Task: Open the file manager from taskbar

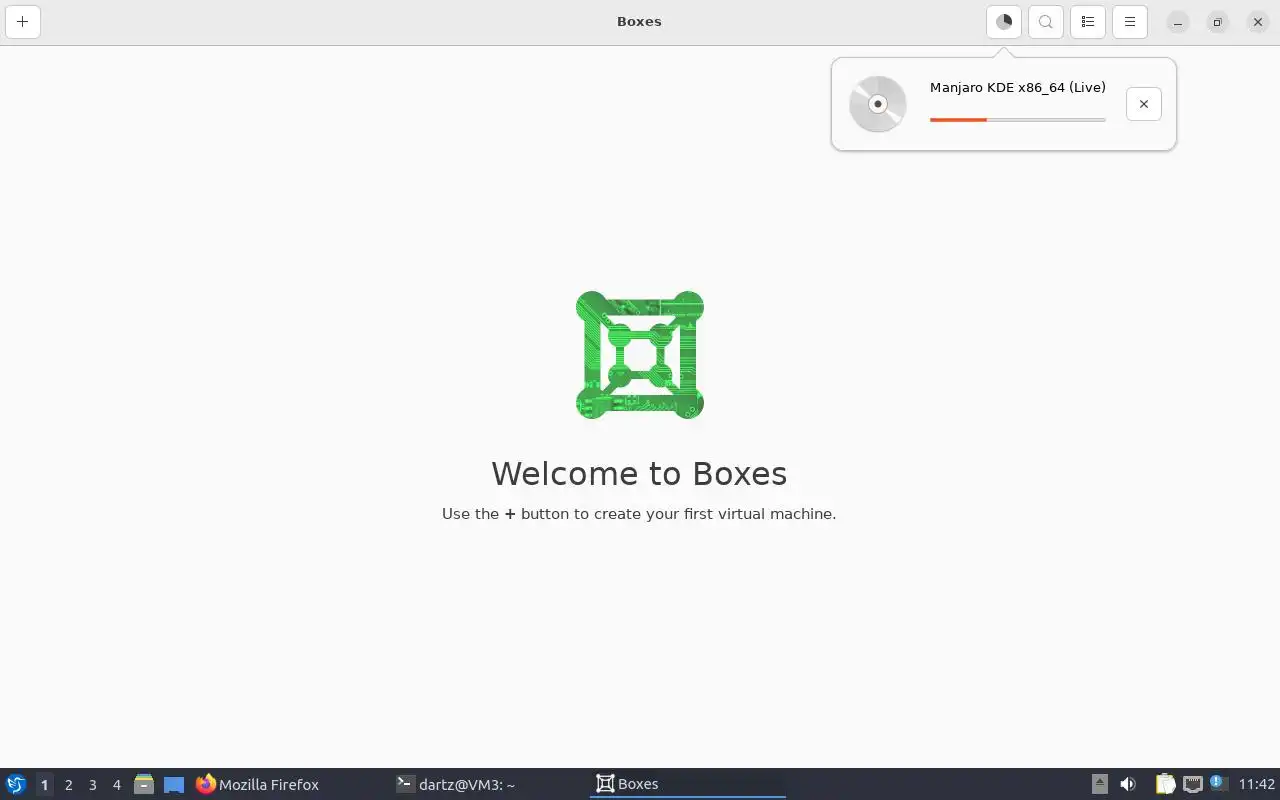Action: click(x=144, y=784)
